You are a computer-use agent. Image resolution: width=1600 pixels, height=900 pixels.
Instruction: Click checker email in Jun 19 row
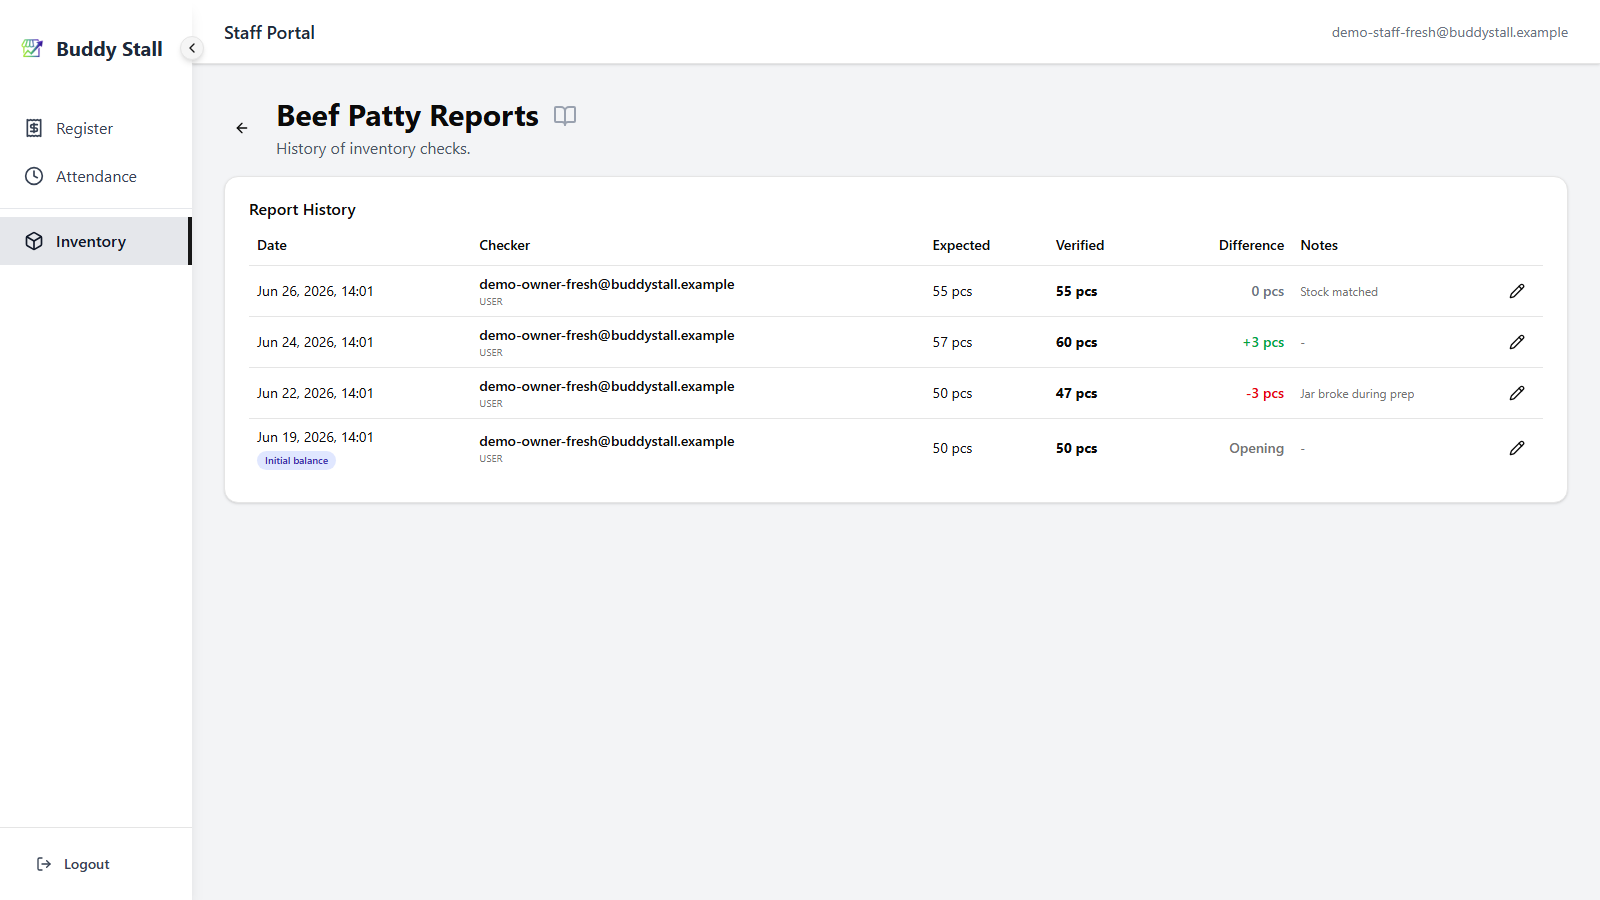click(x=606, y=441)
